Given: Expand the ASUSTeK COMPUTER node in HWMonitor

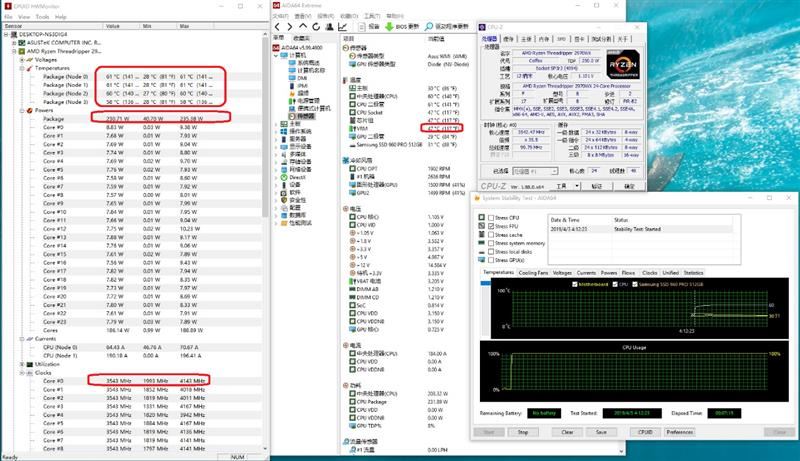Looking at the screenshot, I should pyautogui.click(x=14, y=43).
